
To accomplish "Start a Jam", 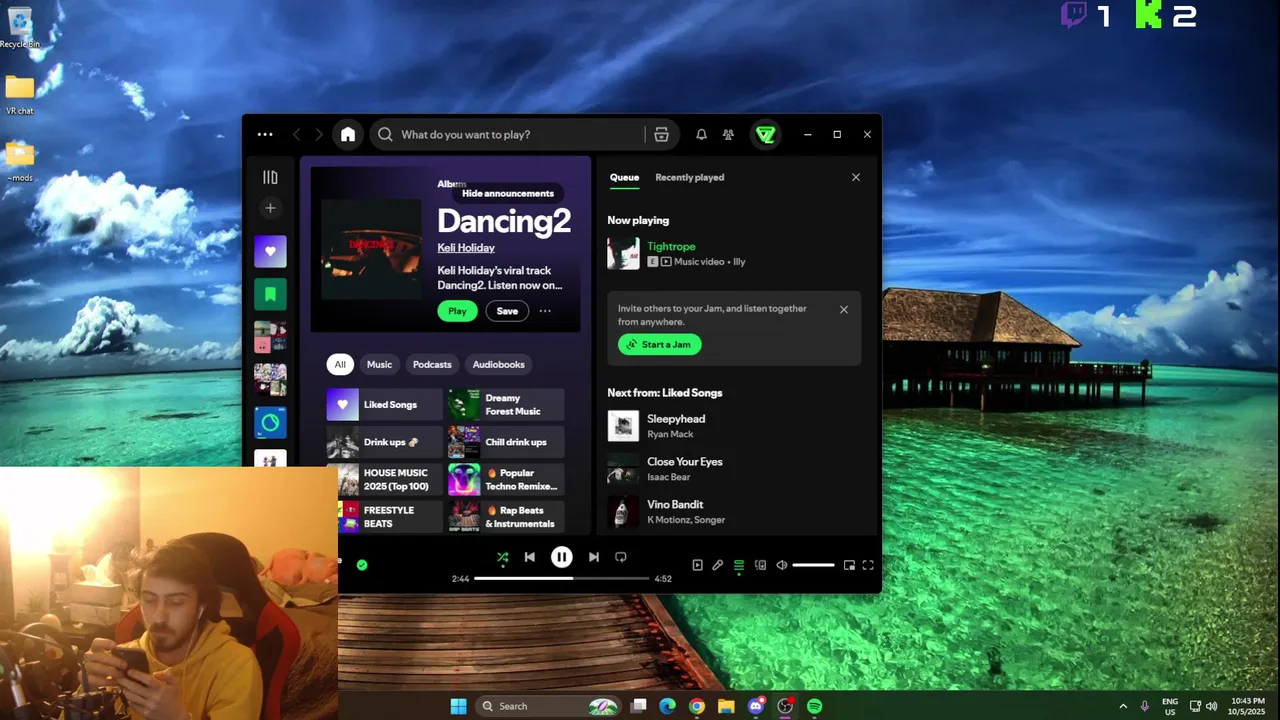I will click(660, 344).
